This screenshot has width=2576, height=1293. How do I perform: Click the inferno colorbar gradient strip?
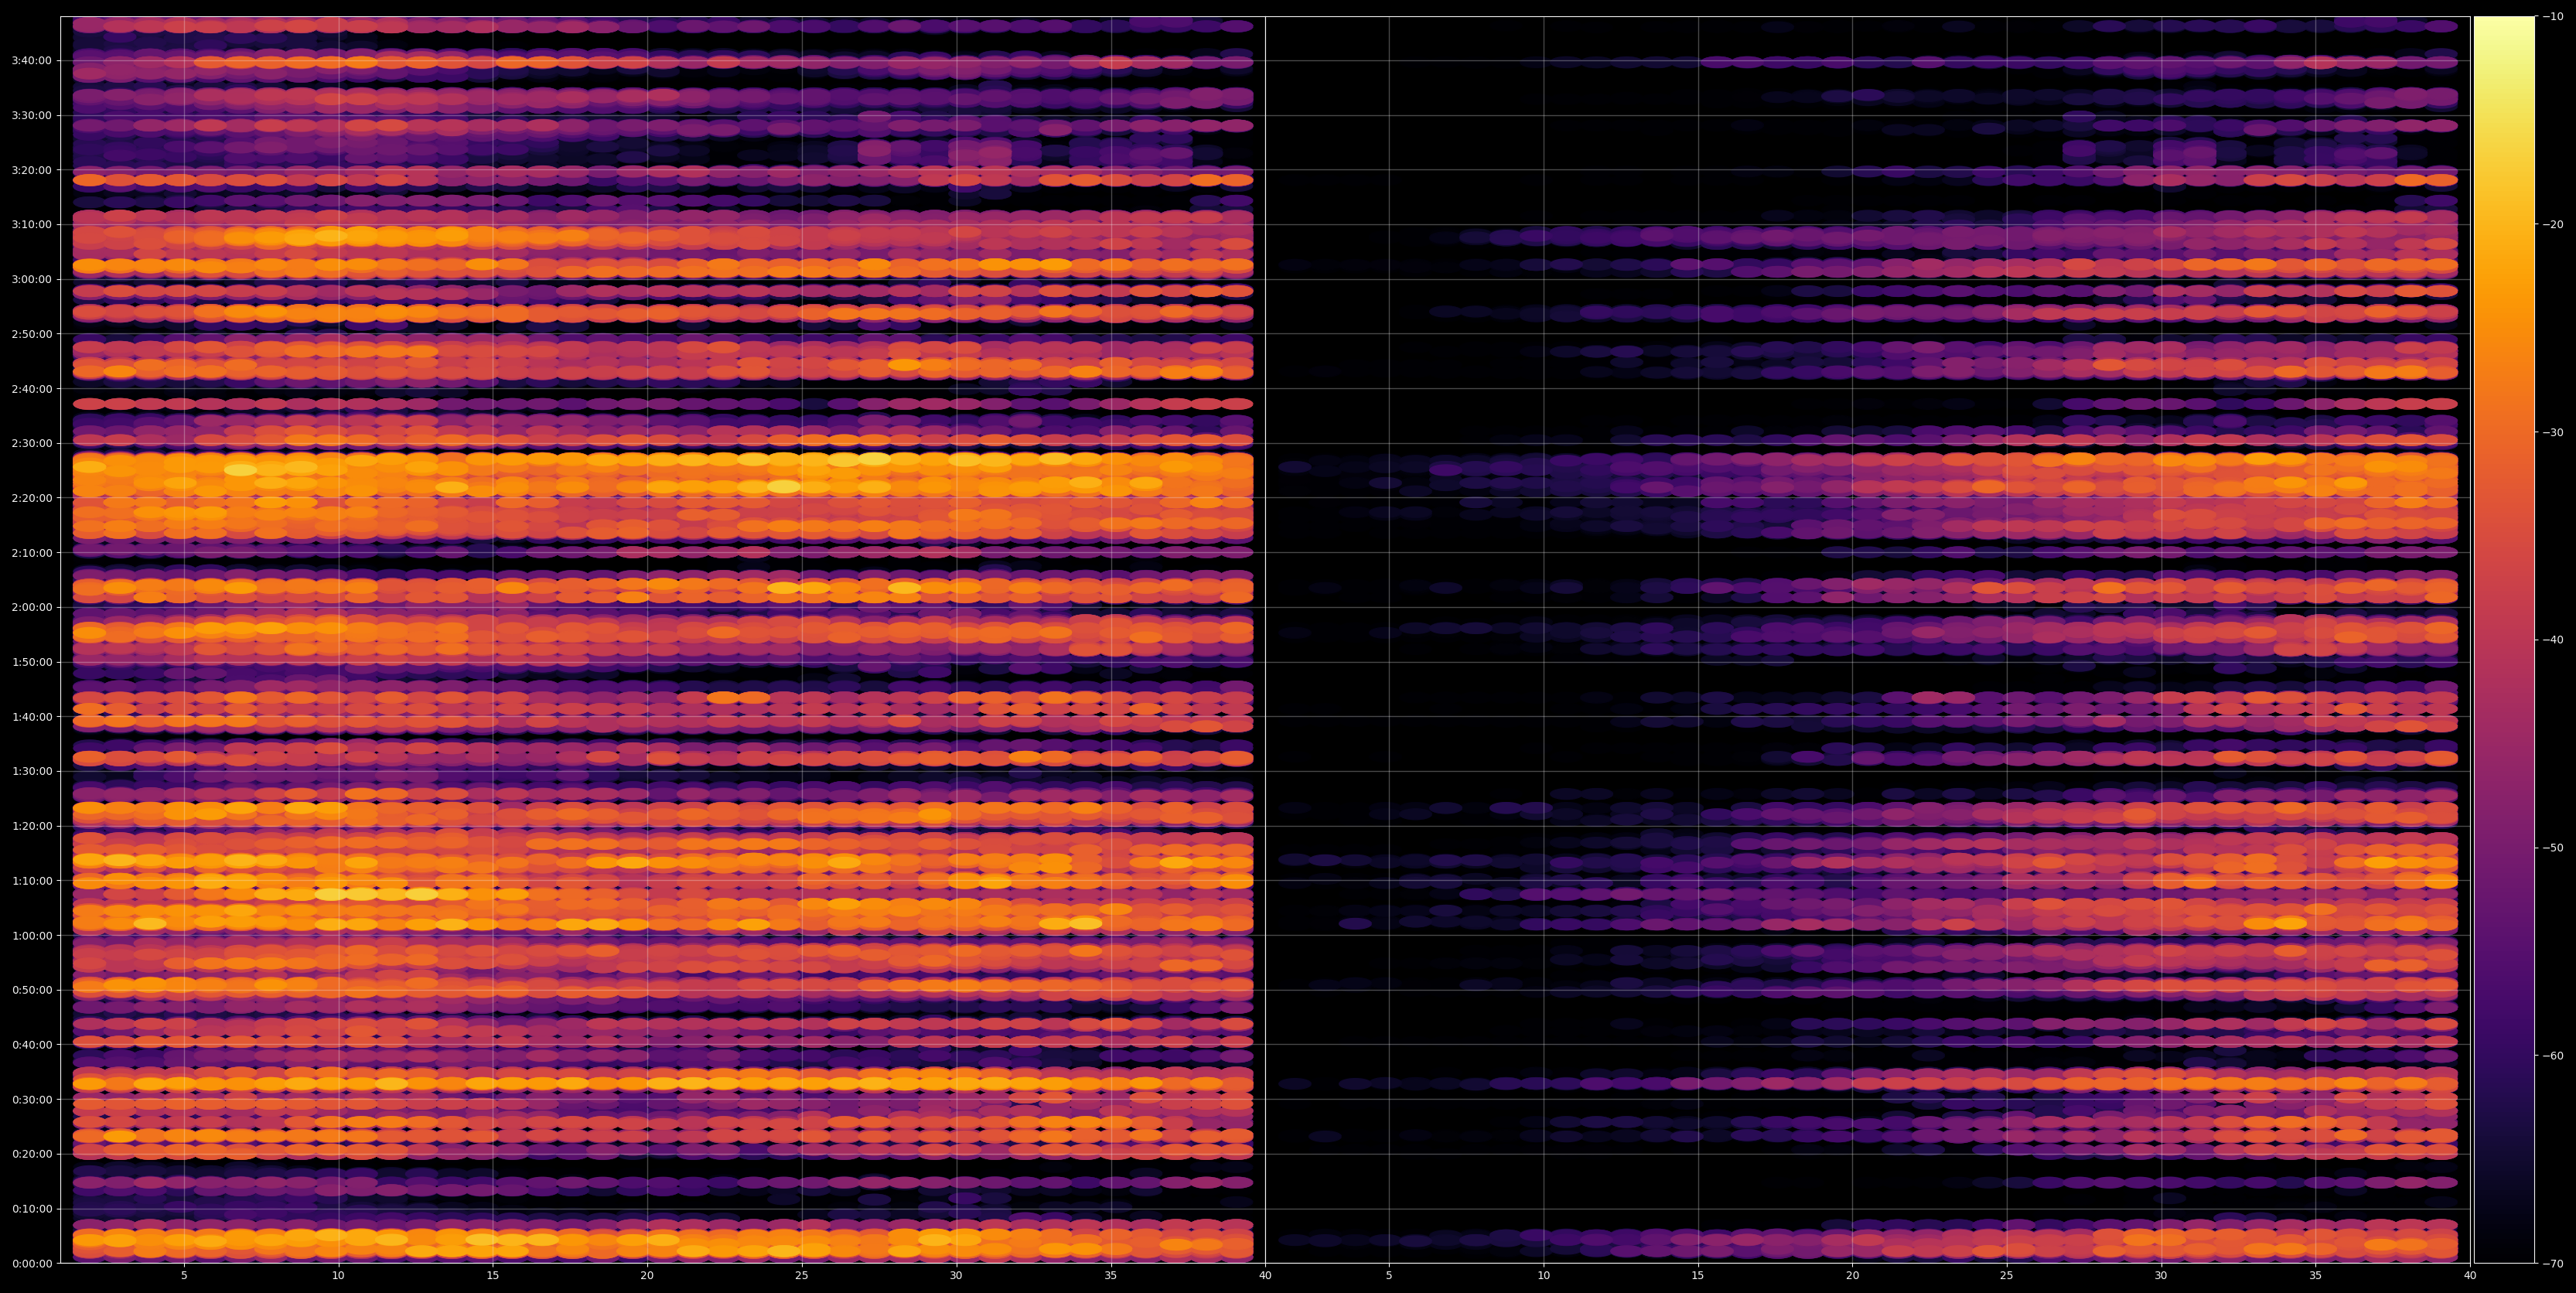point(2504,640)
